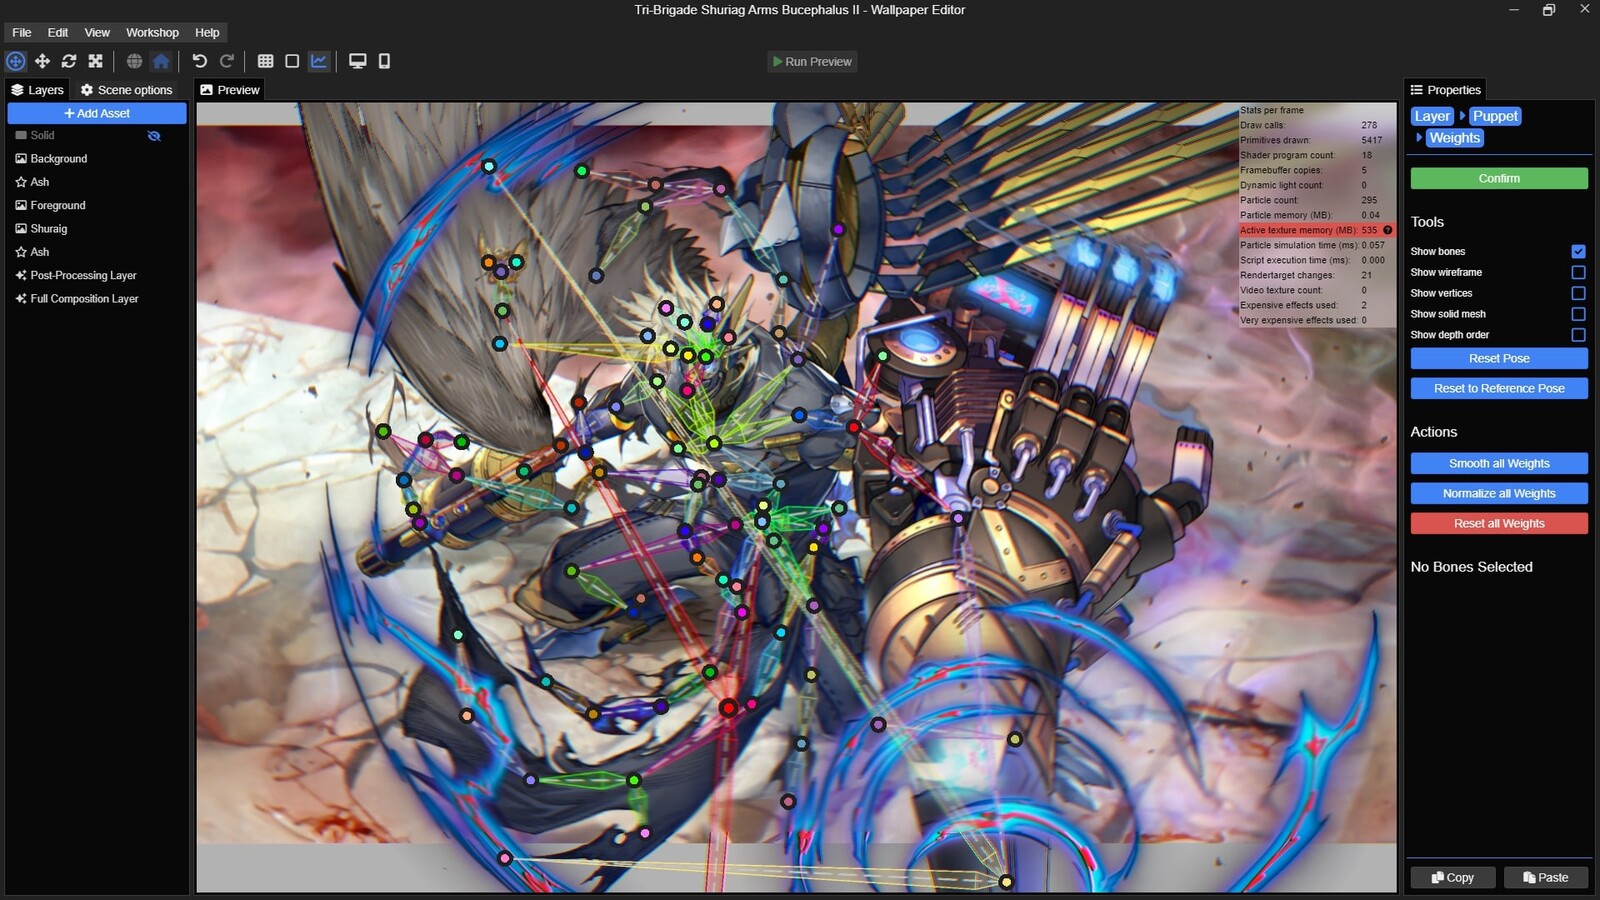Viewport: 1600px width, 900px height.
Task: Click "No Bones Selected" text
Action: pos(1471,567)
